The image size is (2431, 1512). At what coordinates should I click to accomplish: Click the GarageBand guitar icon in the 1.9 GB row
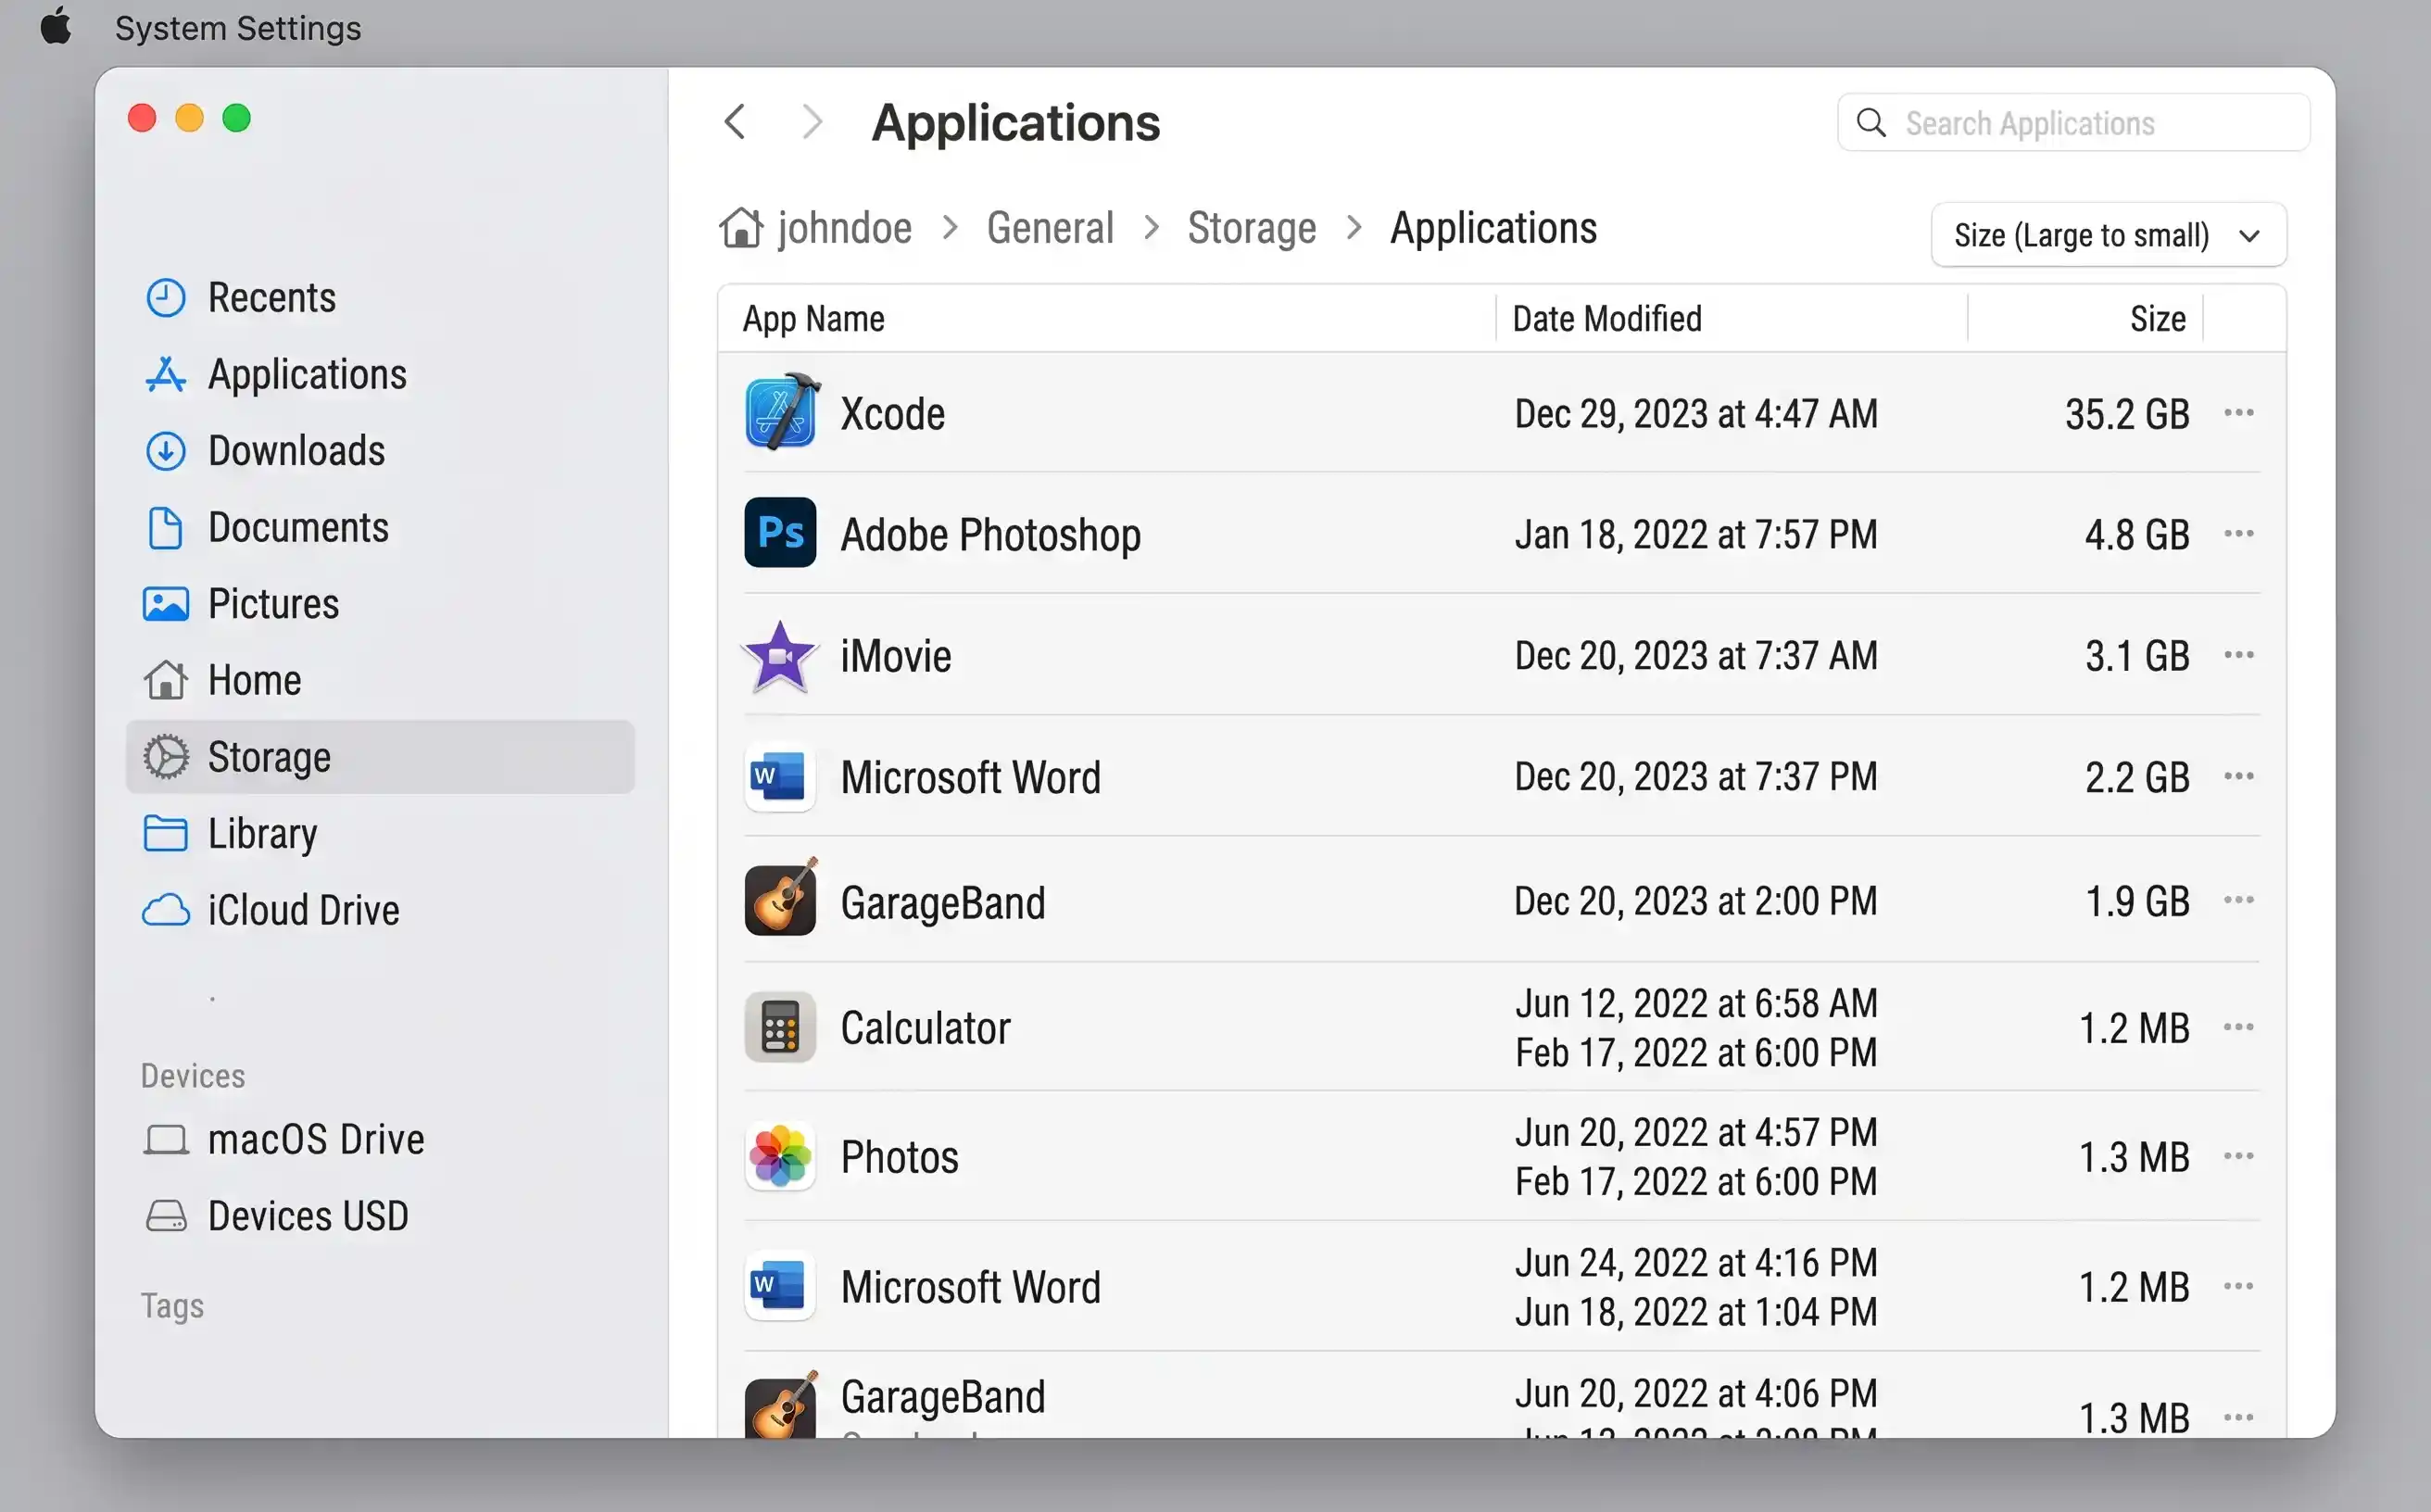[781, 898]
